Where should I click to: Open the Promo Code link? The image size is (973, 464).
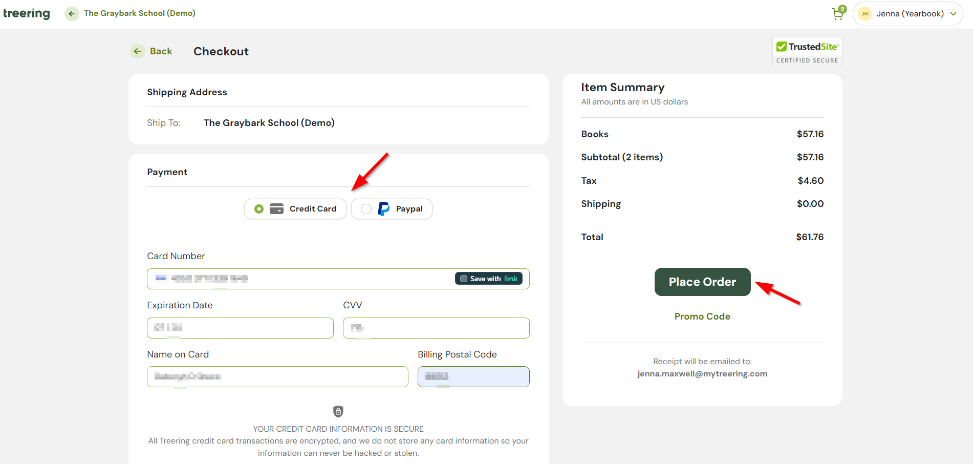[702, 316]
